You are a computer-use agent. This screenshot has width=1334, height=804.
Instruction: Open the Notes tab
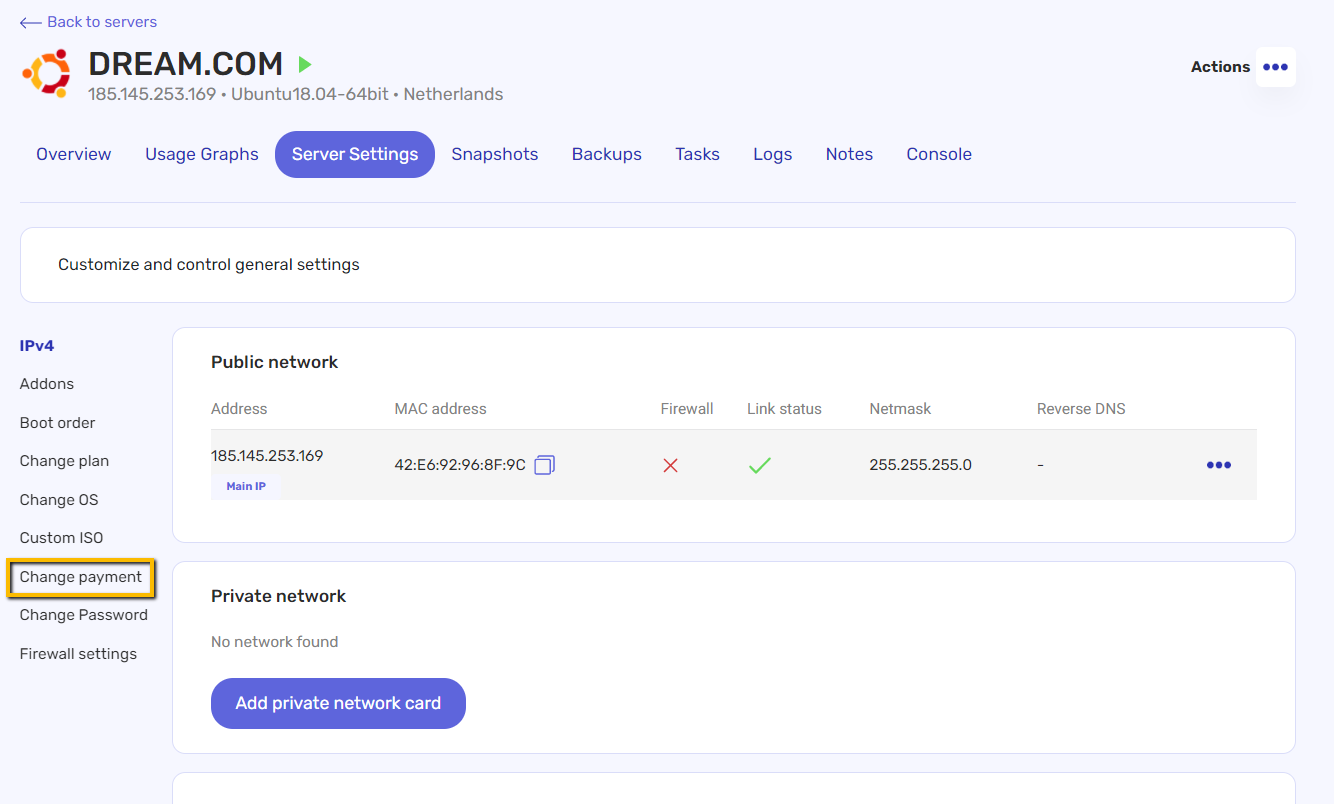point(849,154)
